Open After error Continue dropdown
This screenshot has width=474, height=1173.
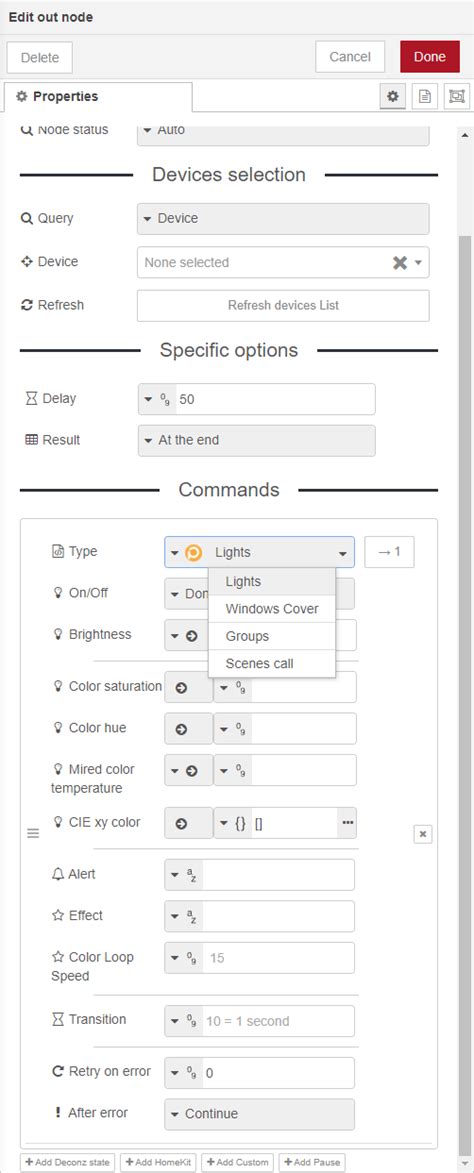pyautogui.click(x=259, y=1114)
